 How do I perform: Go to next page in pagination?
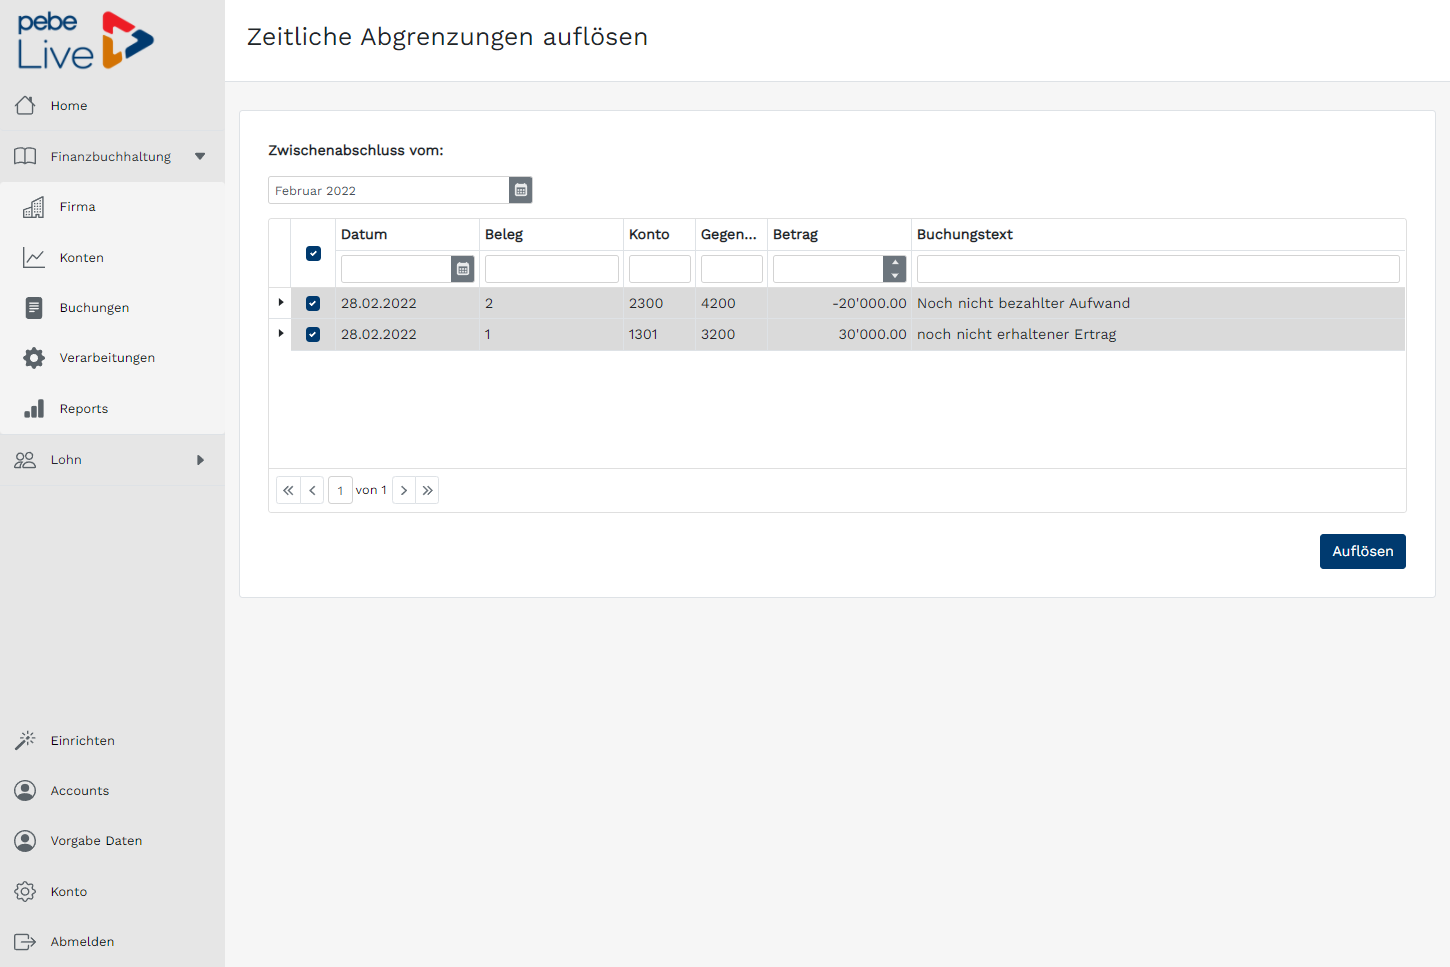[x=404, y=490]
